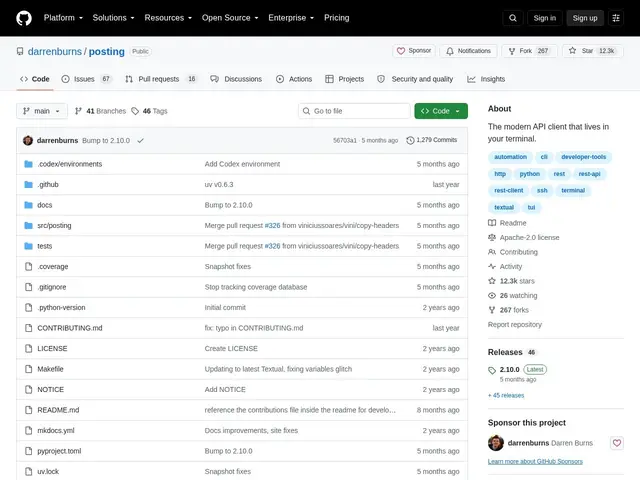Click folder icon for docs
The height and width of the screenshot is (480, 640).
[x=28, y=205]
